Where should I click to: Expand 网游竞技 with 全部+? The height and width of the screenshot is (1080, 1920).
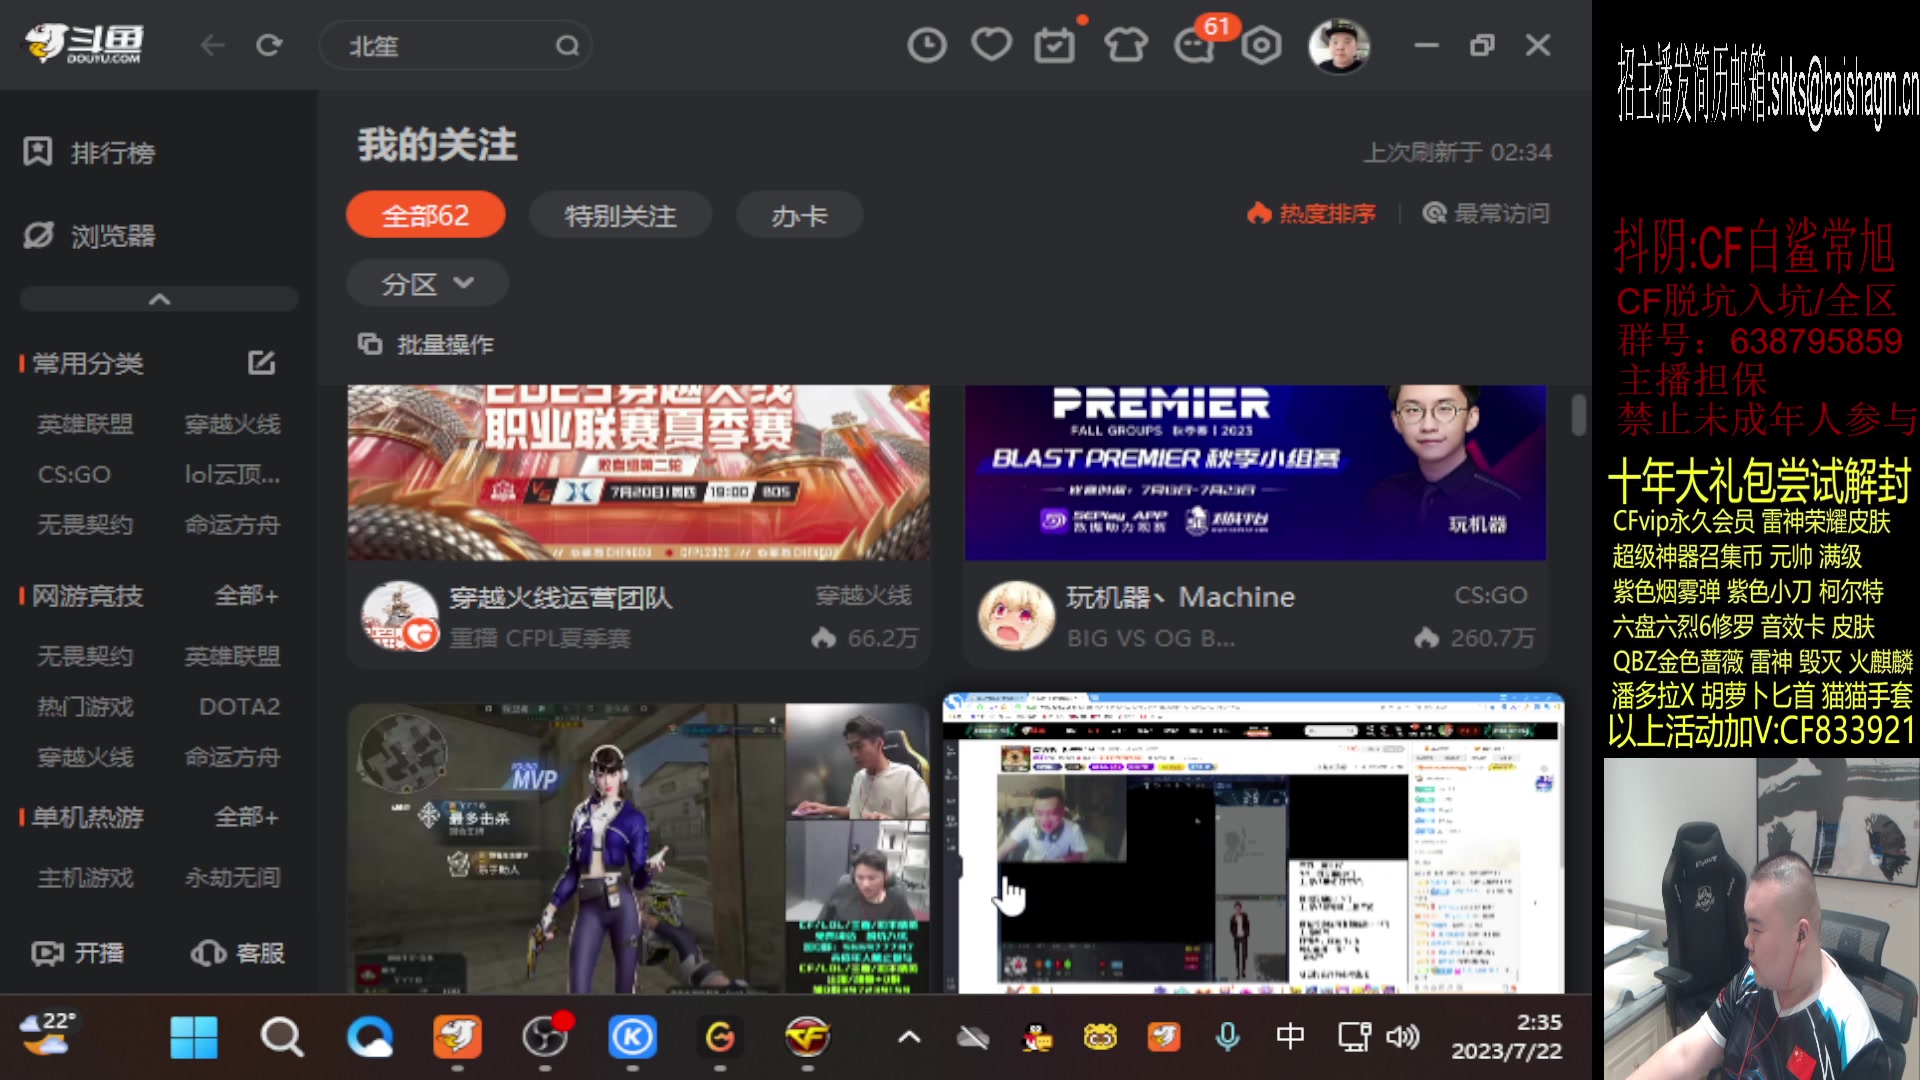coord(246,595)
